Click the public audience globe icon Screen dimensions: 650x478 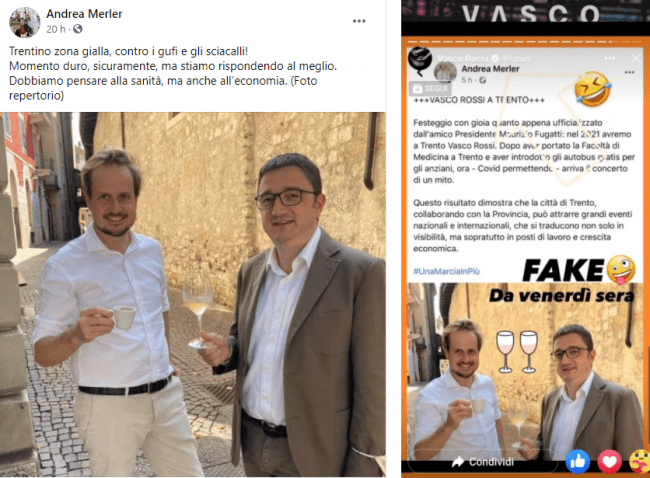pyautogui.click(x=78, y=29)
